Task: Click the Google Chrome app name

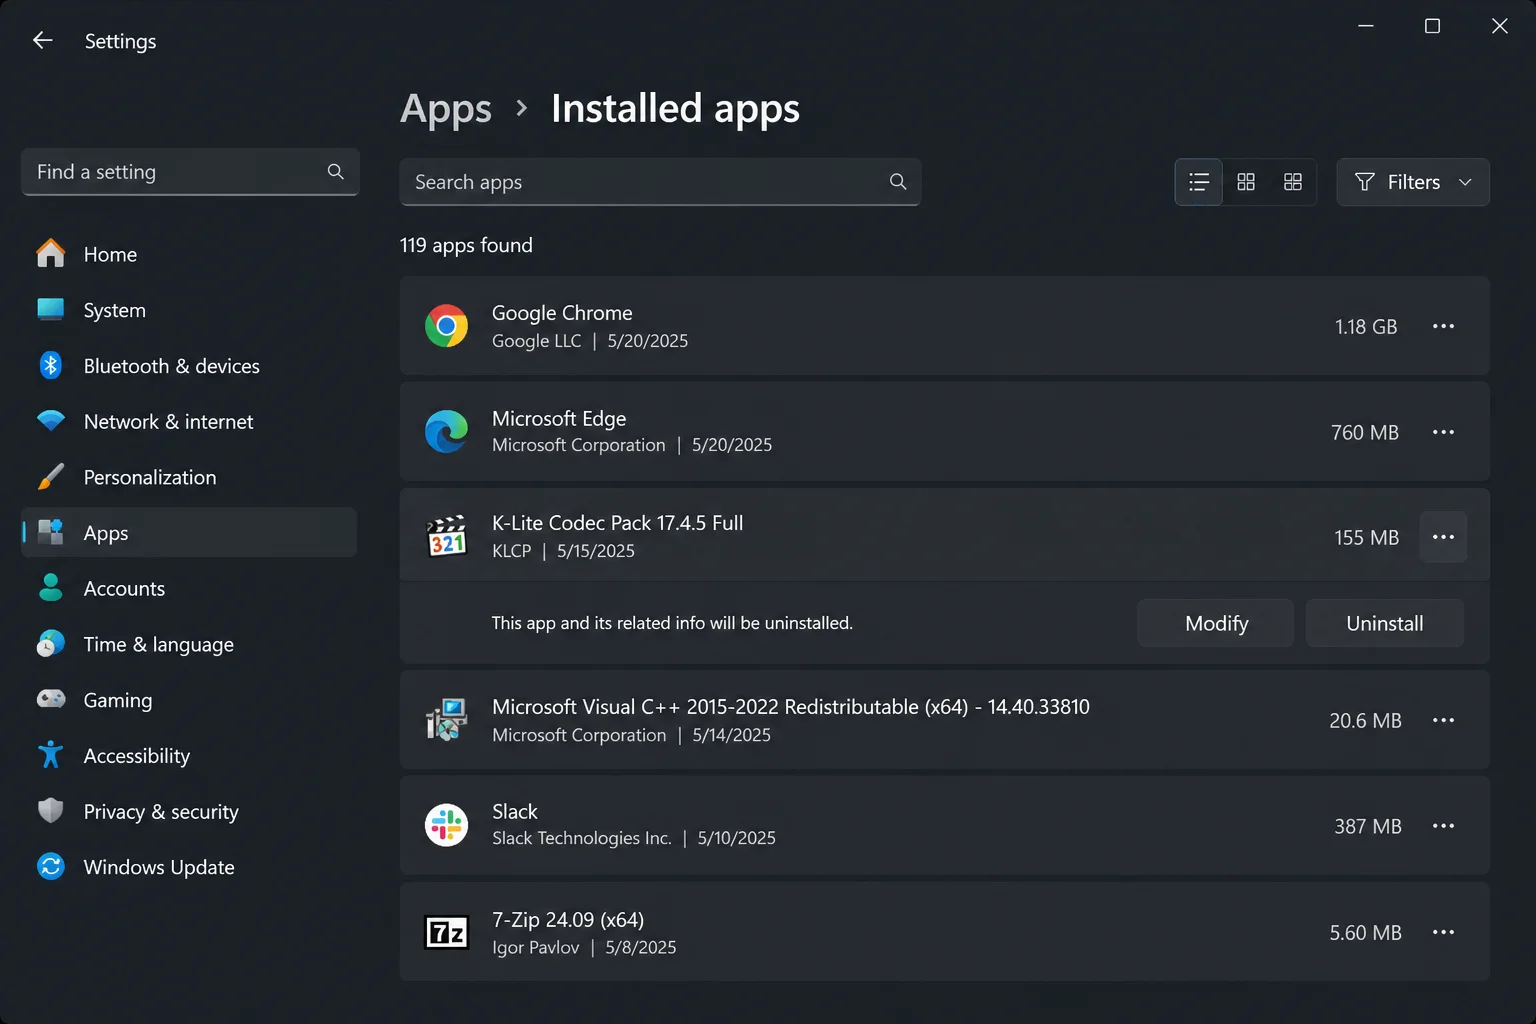Action: [562, 313]
